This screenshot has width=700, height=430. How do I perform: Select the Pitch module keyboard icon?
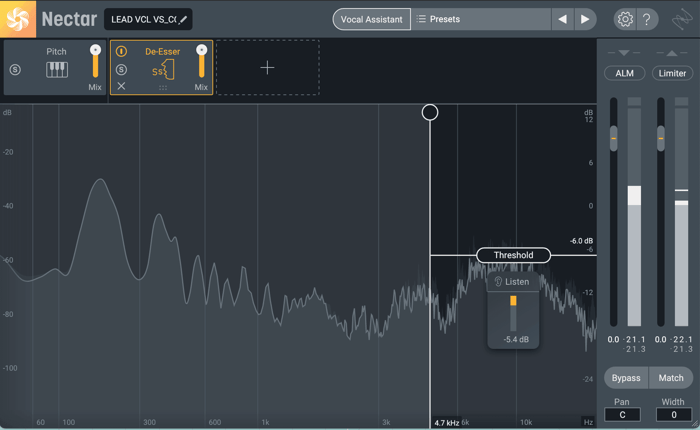pyautogui.click(x=57, y=70)
